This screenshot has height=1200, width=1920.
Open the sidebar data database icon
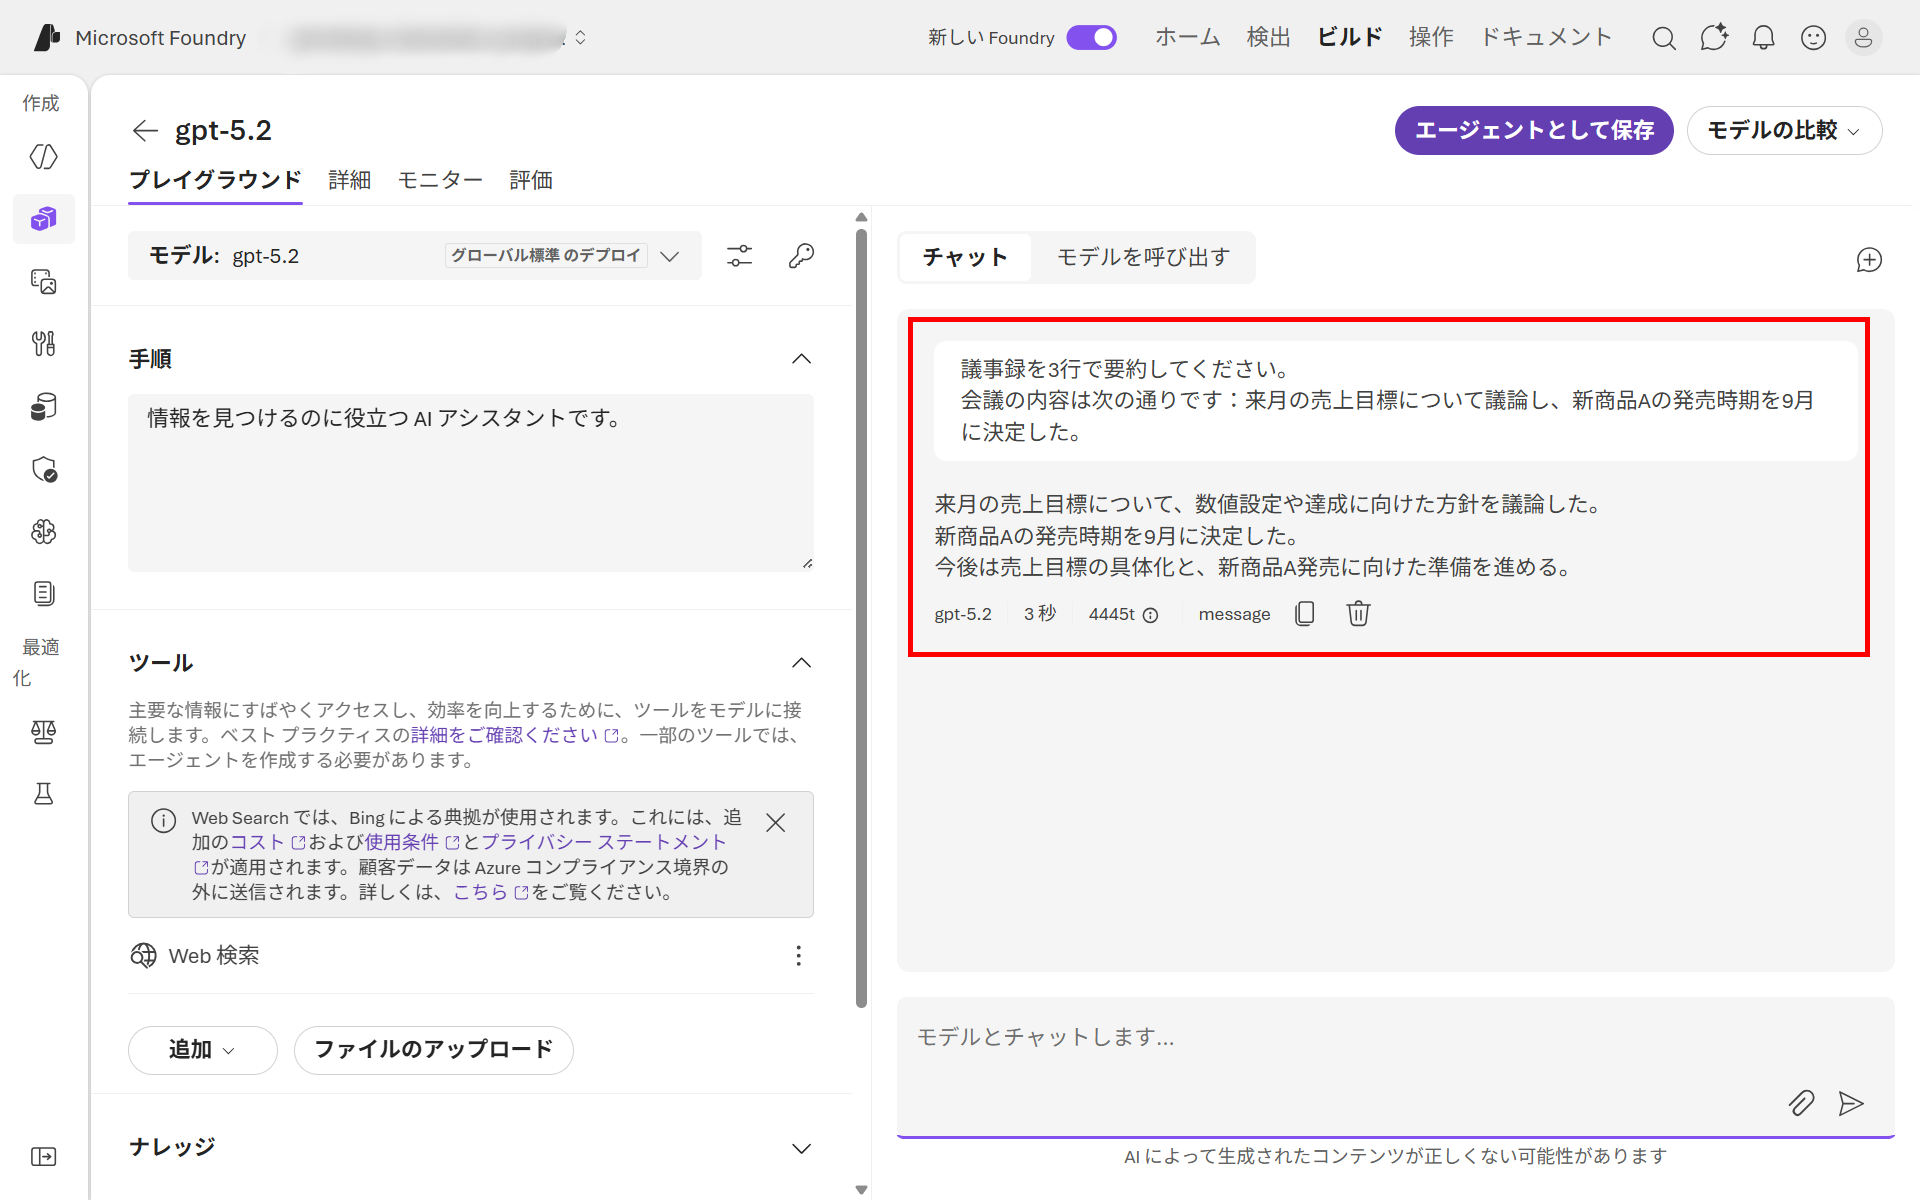pyautogui.click(x=44, y=407)
